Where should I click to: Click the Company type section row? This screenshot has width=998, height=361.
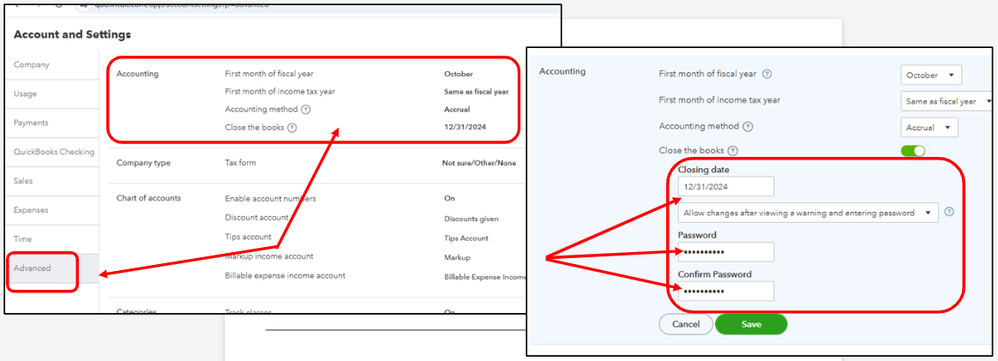point(316,163)
